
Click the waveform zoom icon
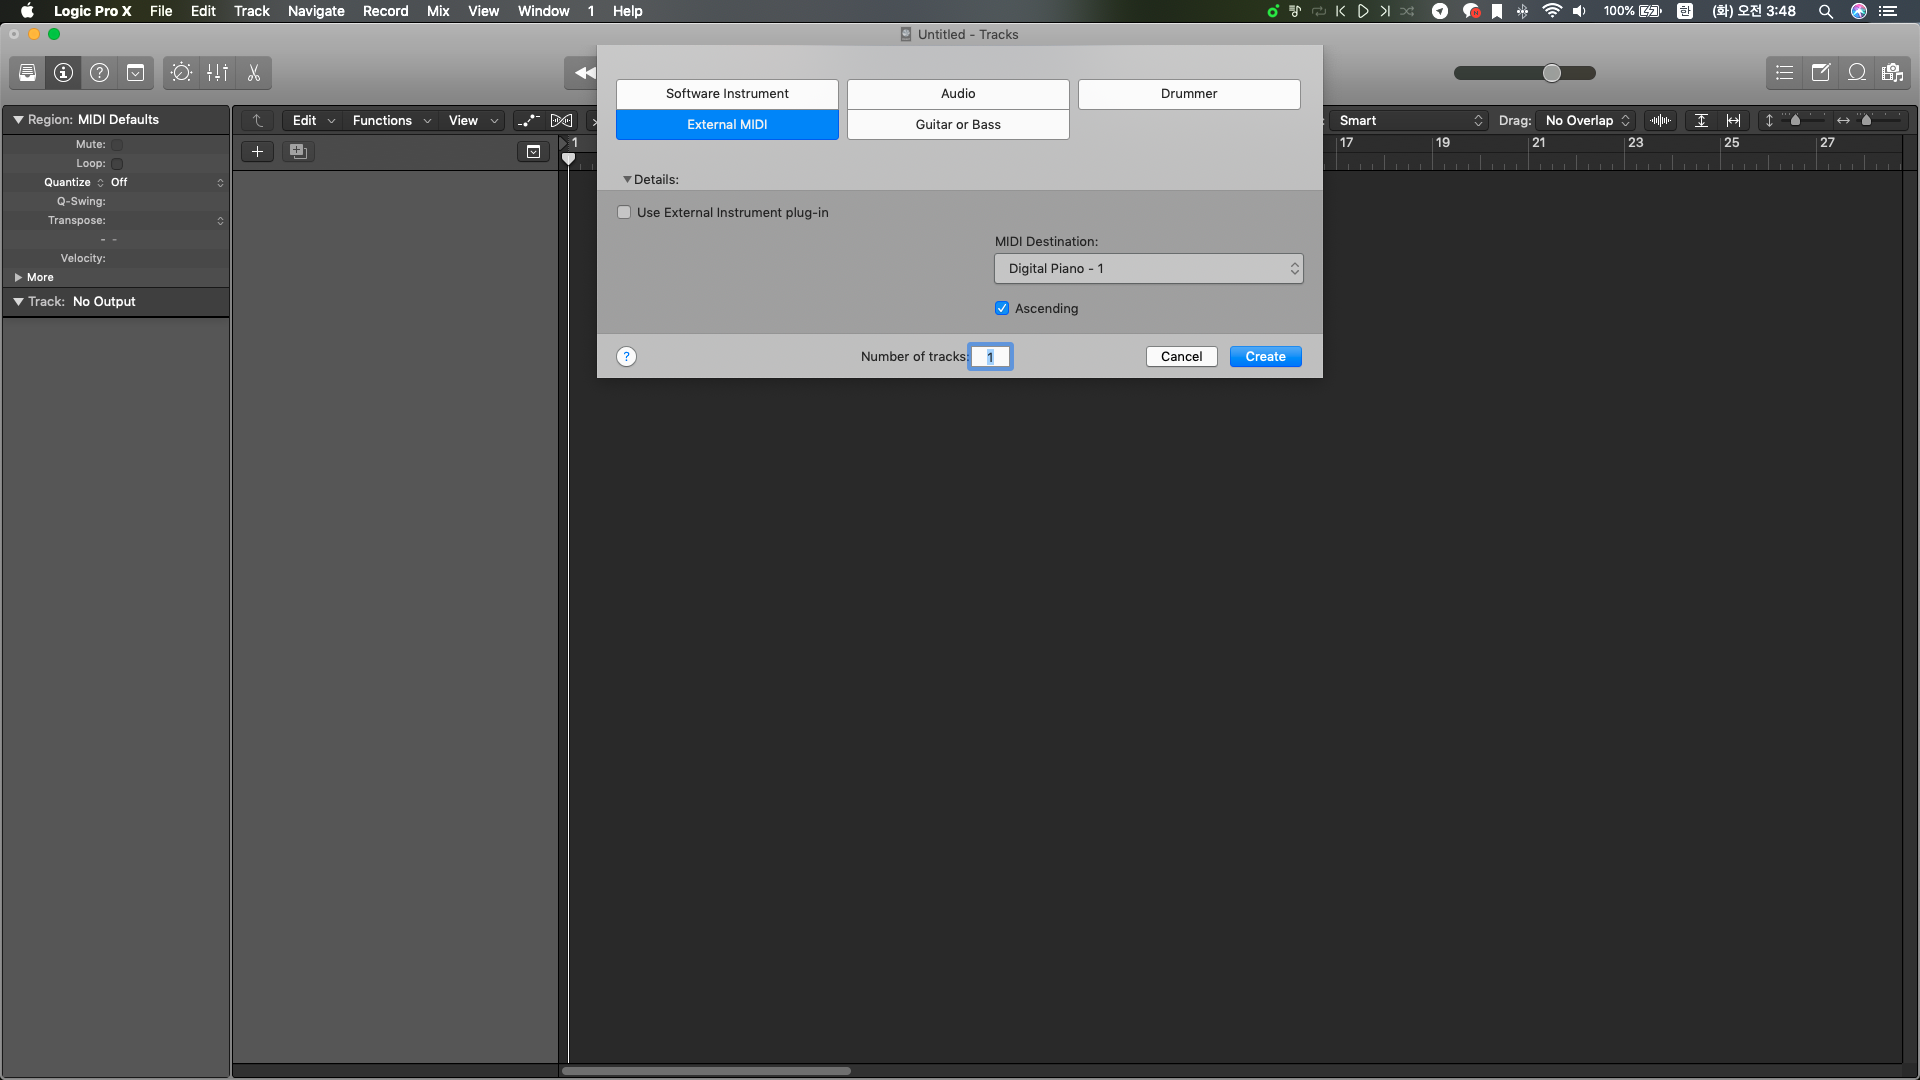[1660, 120]
